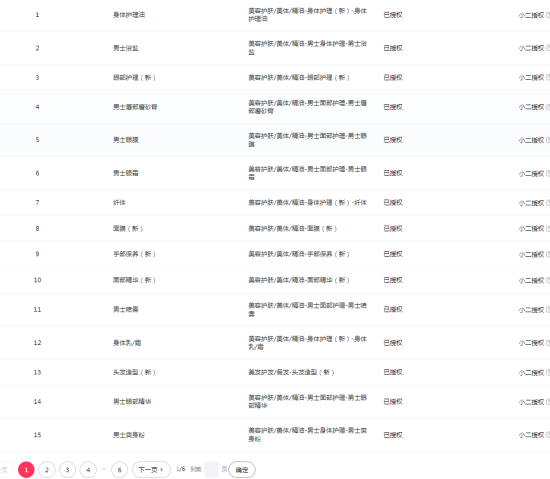Click the info icon in row 3
This screenshot has width=550, height=479.
click(x=548, y=77)
